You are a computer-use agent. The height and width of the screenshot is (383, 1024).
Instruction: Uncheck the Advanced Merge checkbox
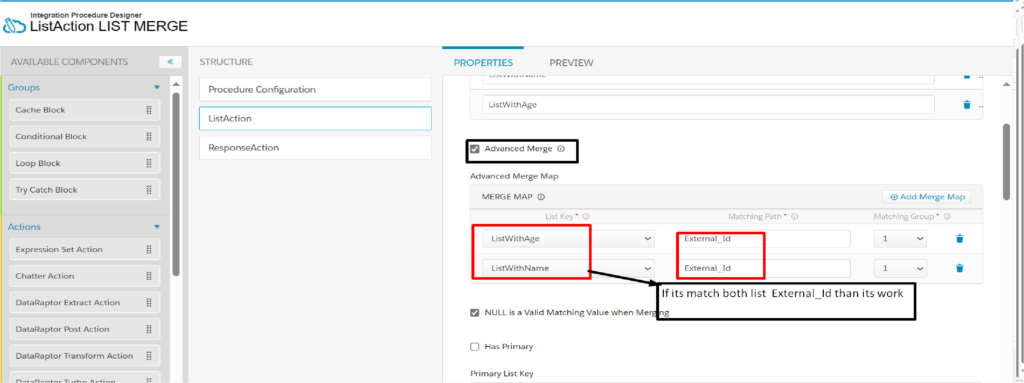(x=475, y=149)
